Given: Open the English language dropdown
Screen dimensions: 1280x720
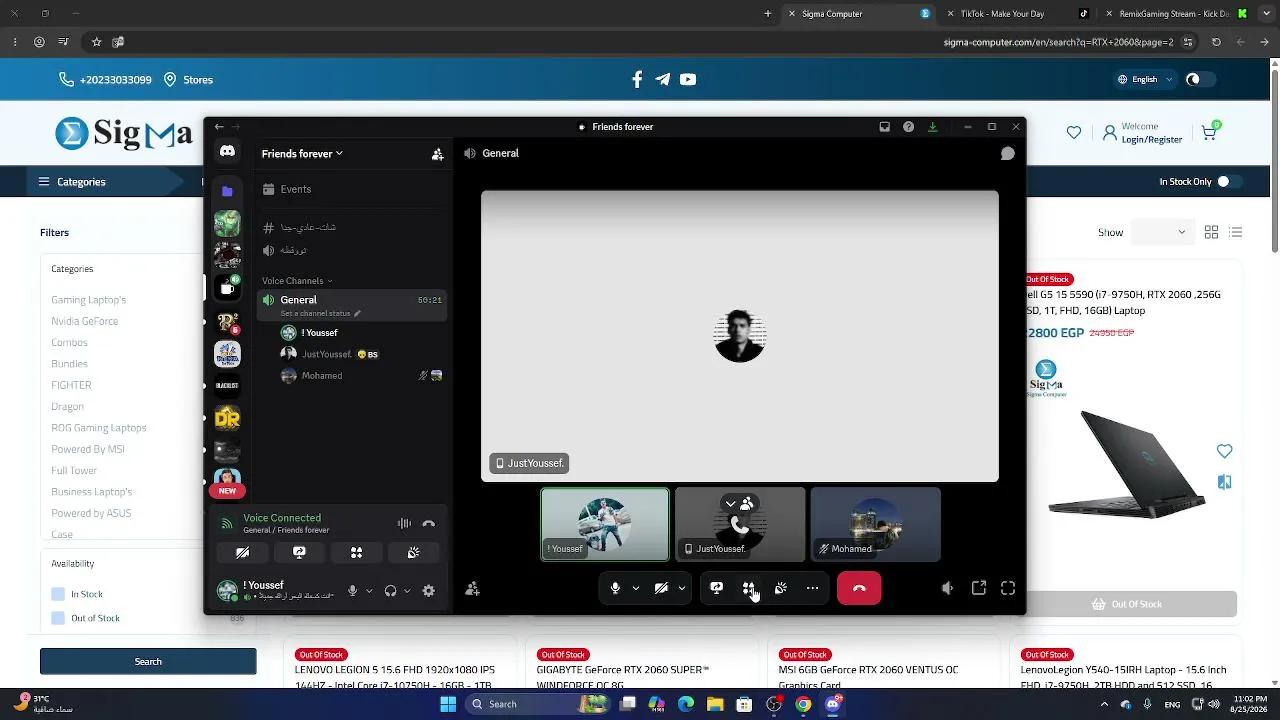Looking at the screenshot, I should click(1144, 79).
